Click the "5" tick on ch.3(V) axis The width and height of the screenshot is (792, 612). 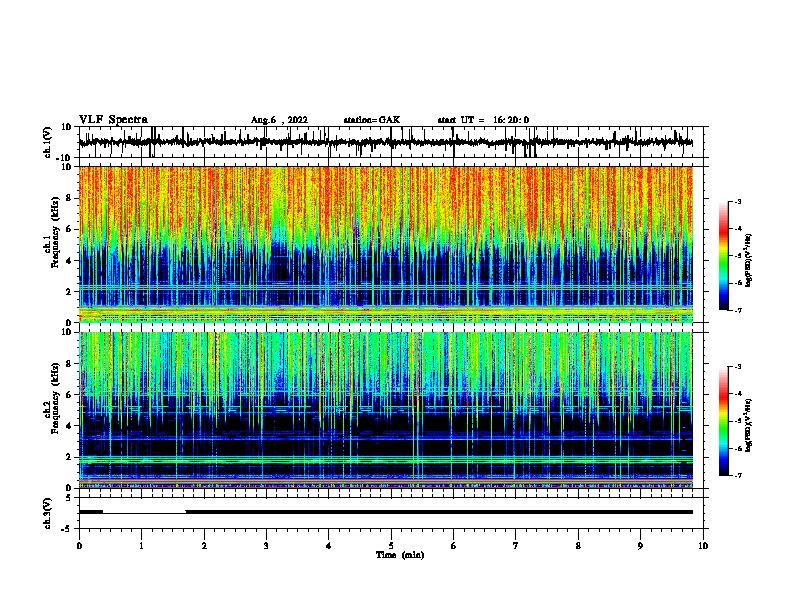pos(69,498)
